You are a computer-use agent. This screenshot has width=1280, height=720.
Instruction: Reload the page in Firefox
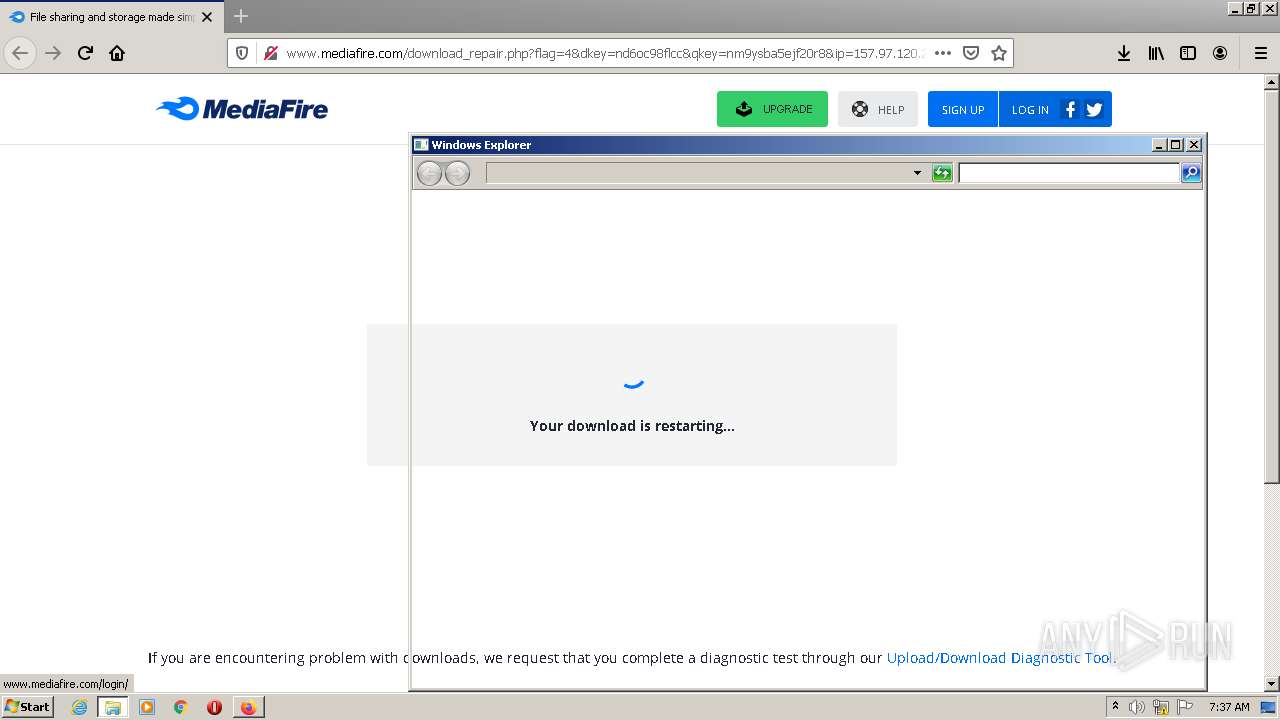[x=85, y=53]
